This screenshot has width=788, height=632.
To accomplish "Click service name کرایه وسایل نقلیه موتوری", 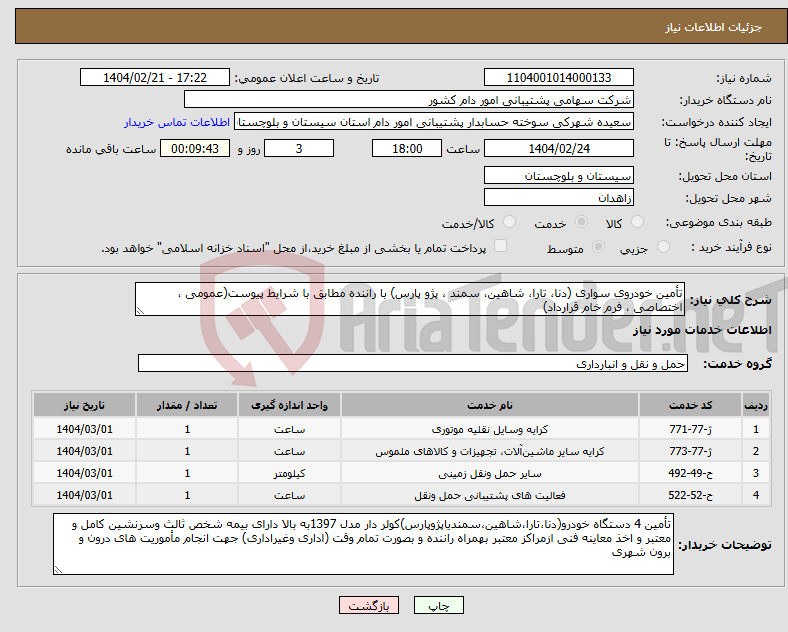I will 490,430.
